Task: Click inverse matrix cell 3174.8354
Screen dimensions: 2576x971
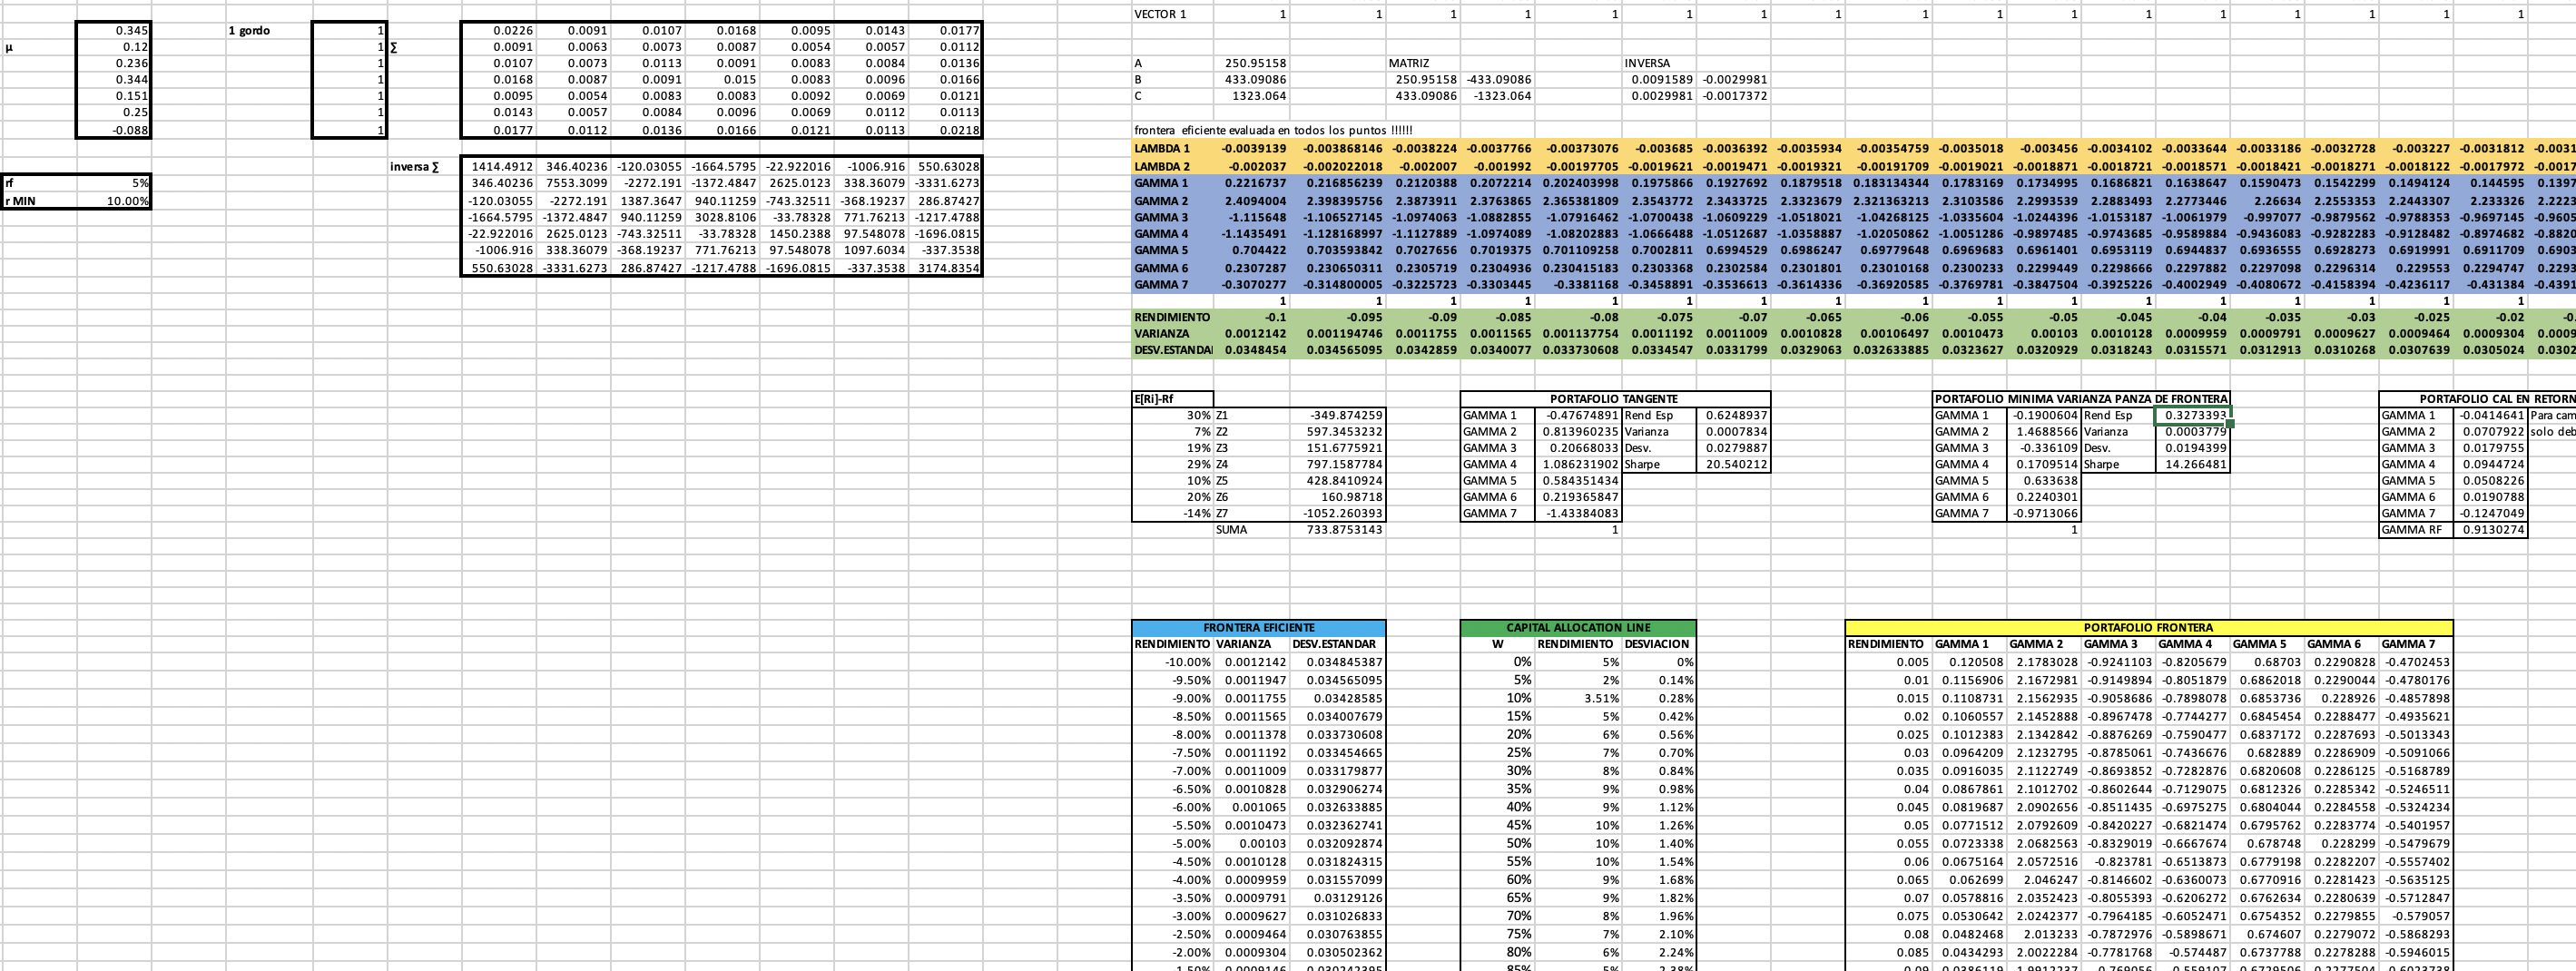Action: (945, 268)
